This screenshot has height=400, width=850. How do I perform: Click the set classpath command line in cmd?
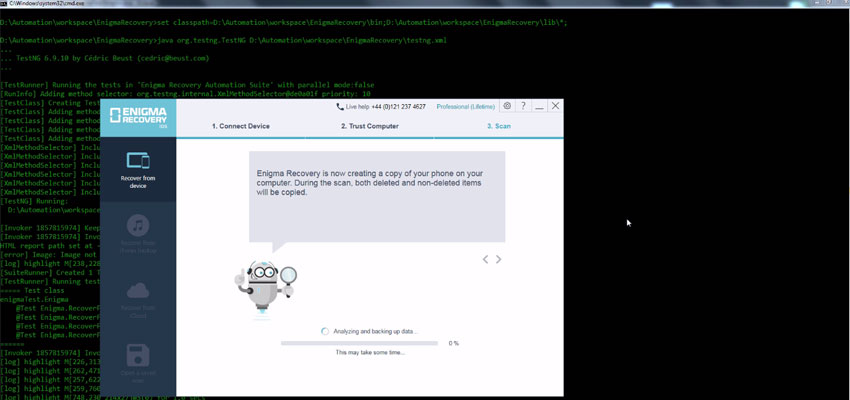284,22
